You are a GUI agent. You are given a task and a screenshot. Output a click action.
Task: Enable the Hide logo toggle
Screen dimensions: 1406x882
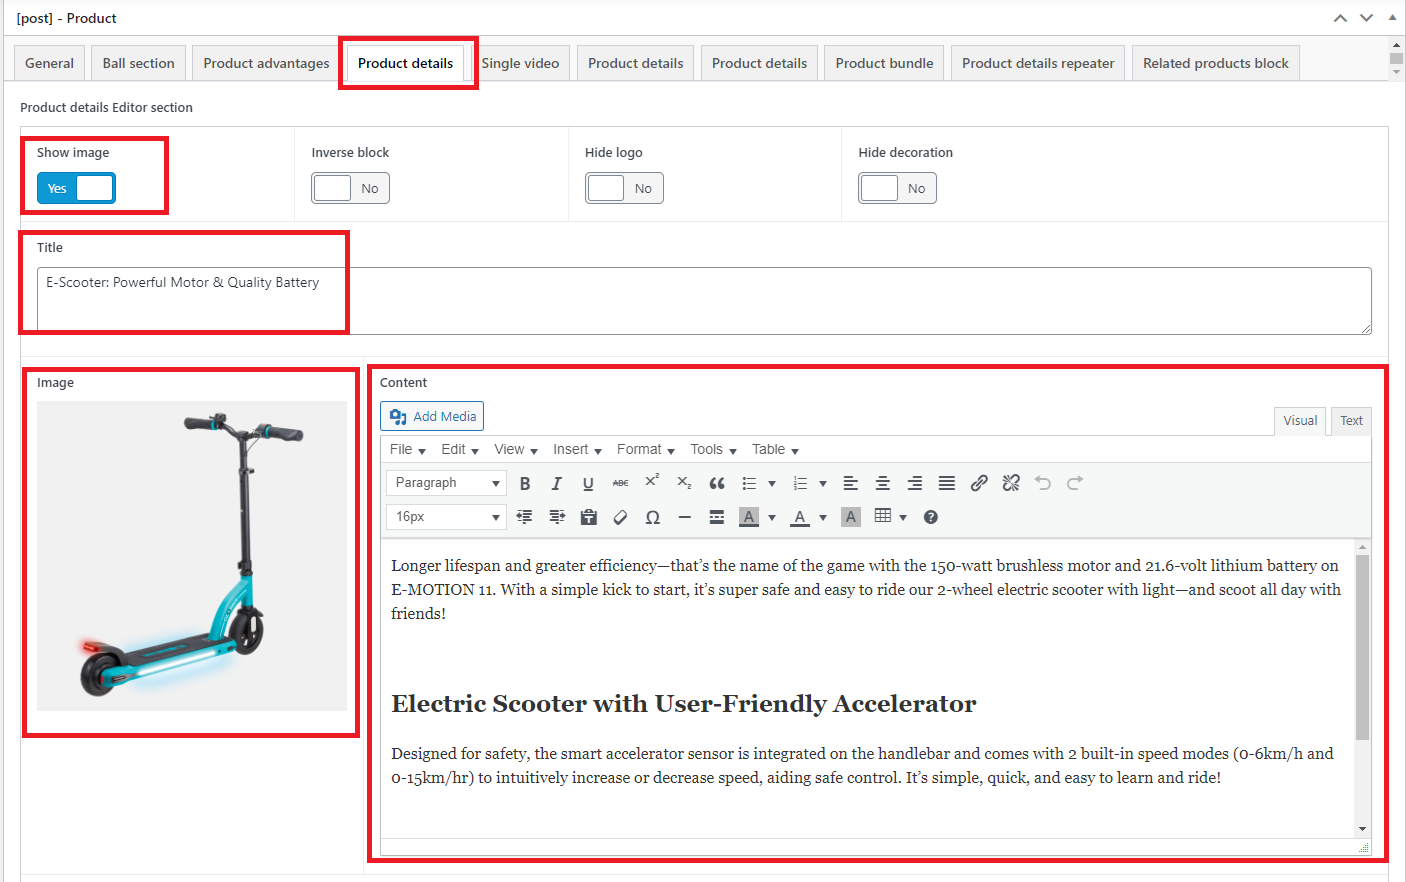pos(624,188)
